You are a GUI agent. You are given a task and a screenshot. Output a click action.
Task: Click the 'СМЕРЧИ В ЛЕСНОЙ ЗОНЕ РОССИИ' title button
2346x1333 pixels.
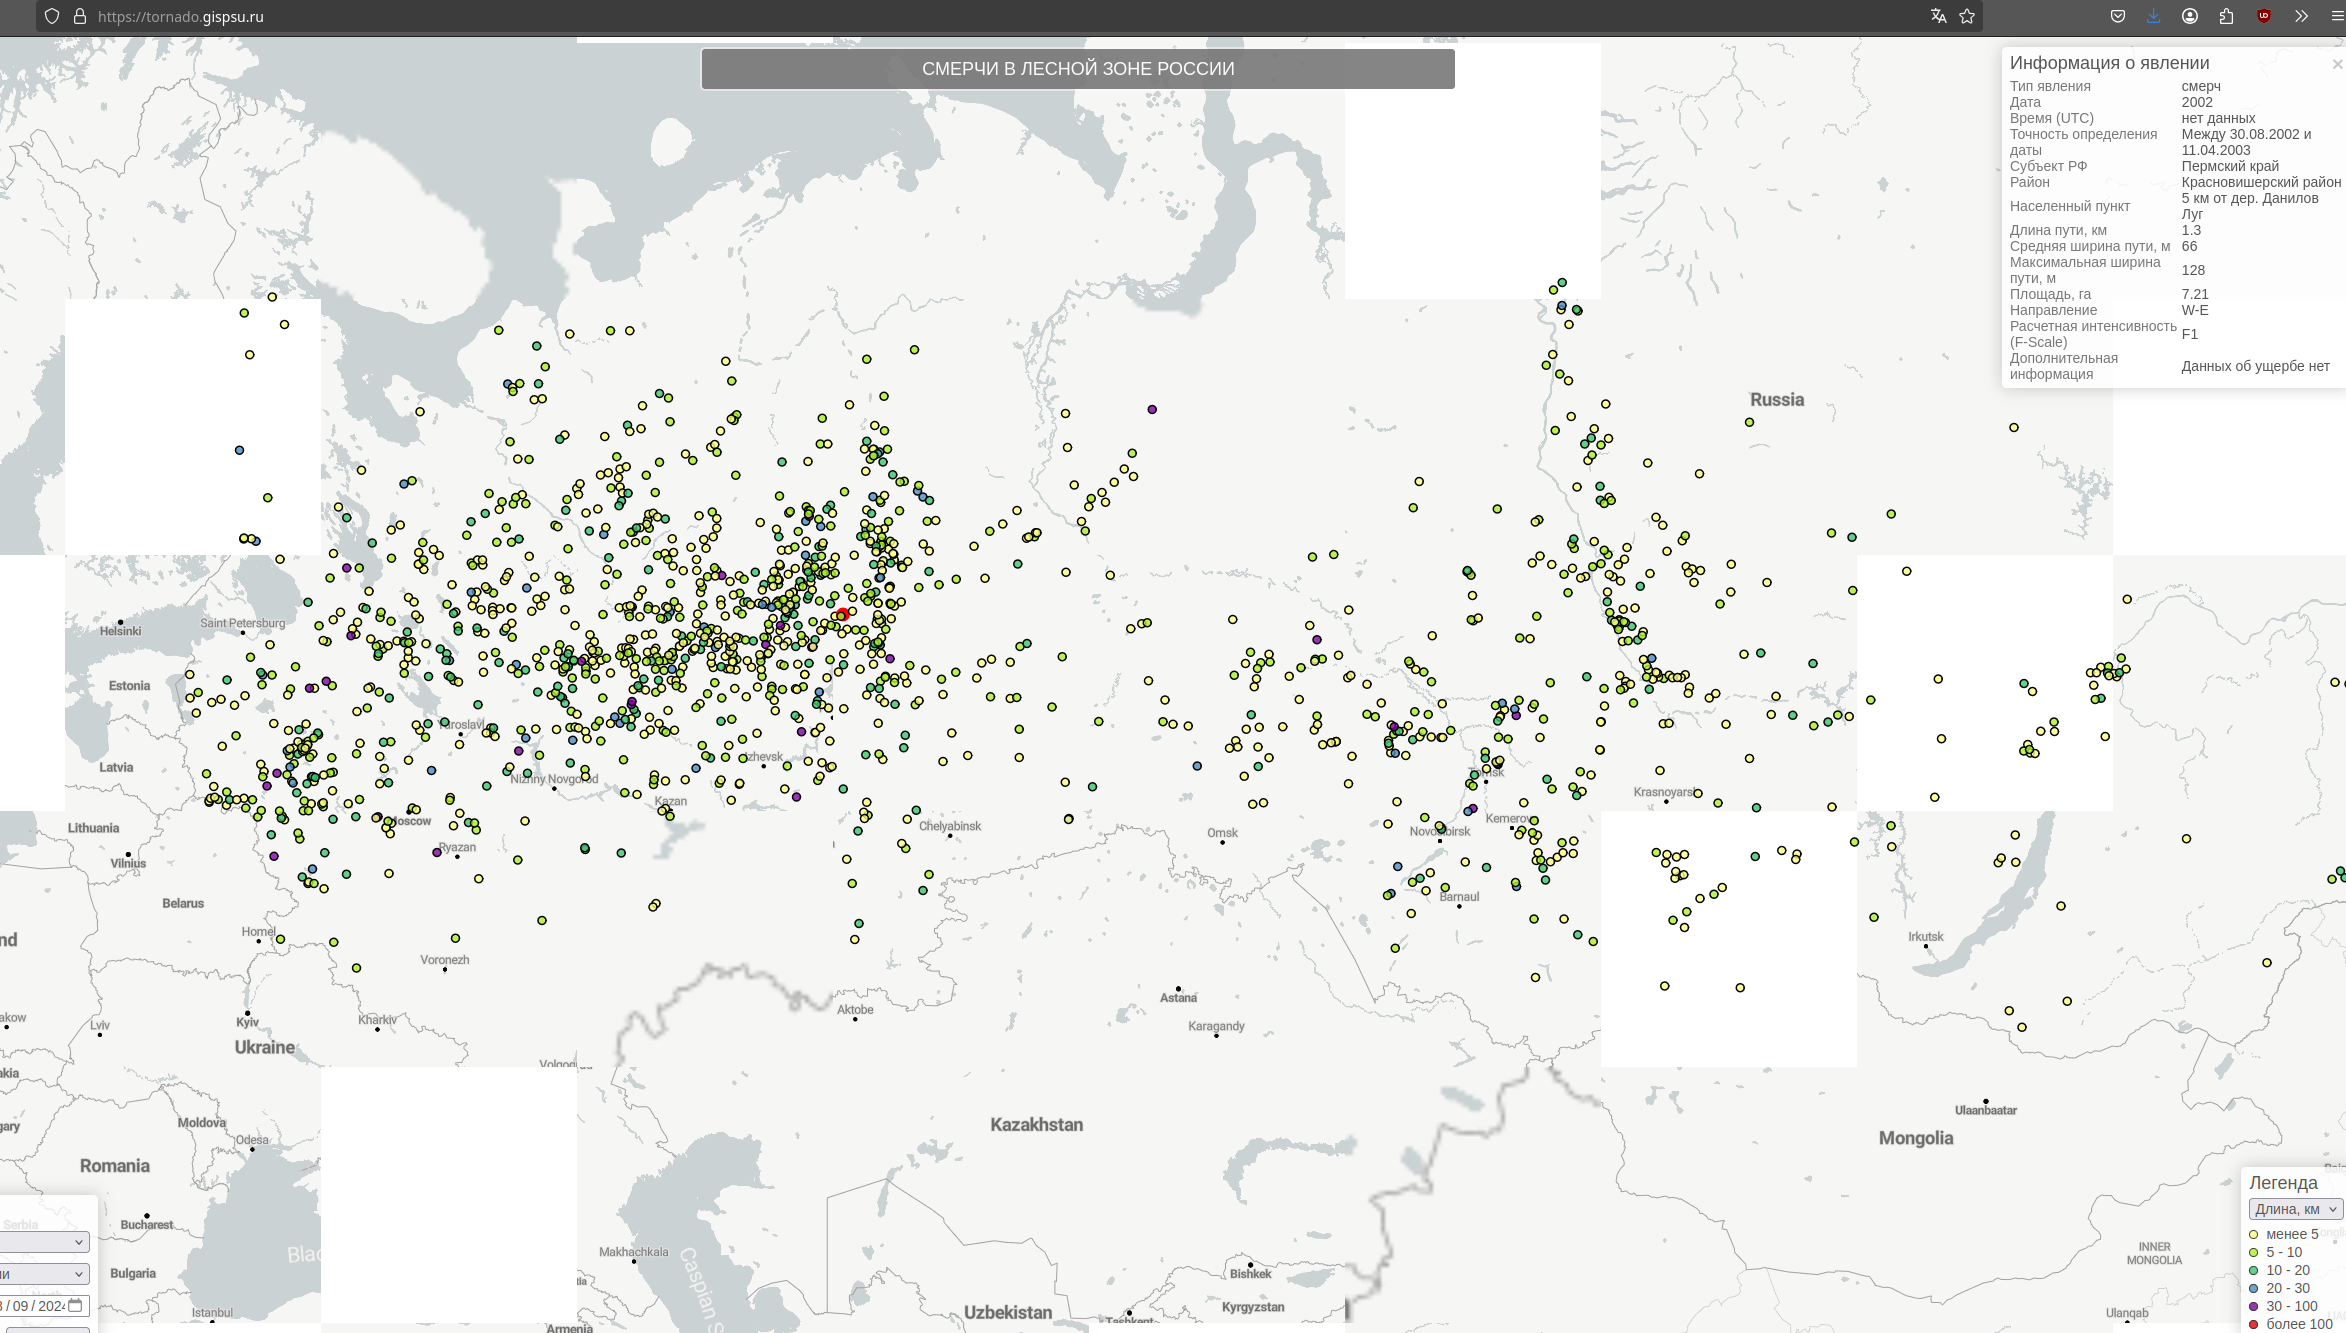[x=1078, y=69]
